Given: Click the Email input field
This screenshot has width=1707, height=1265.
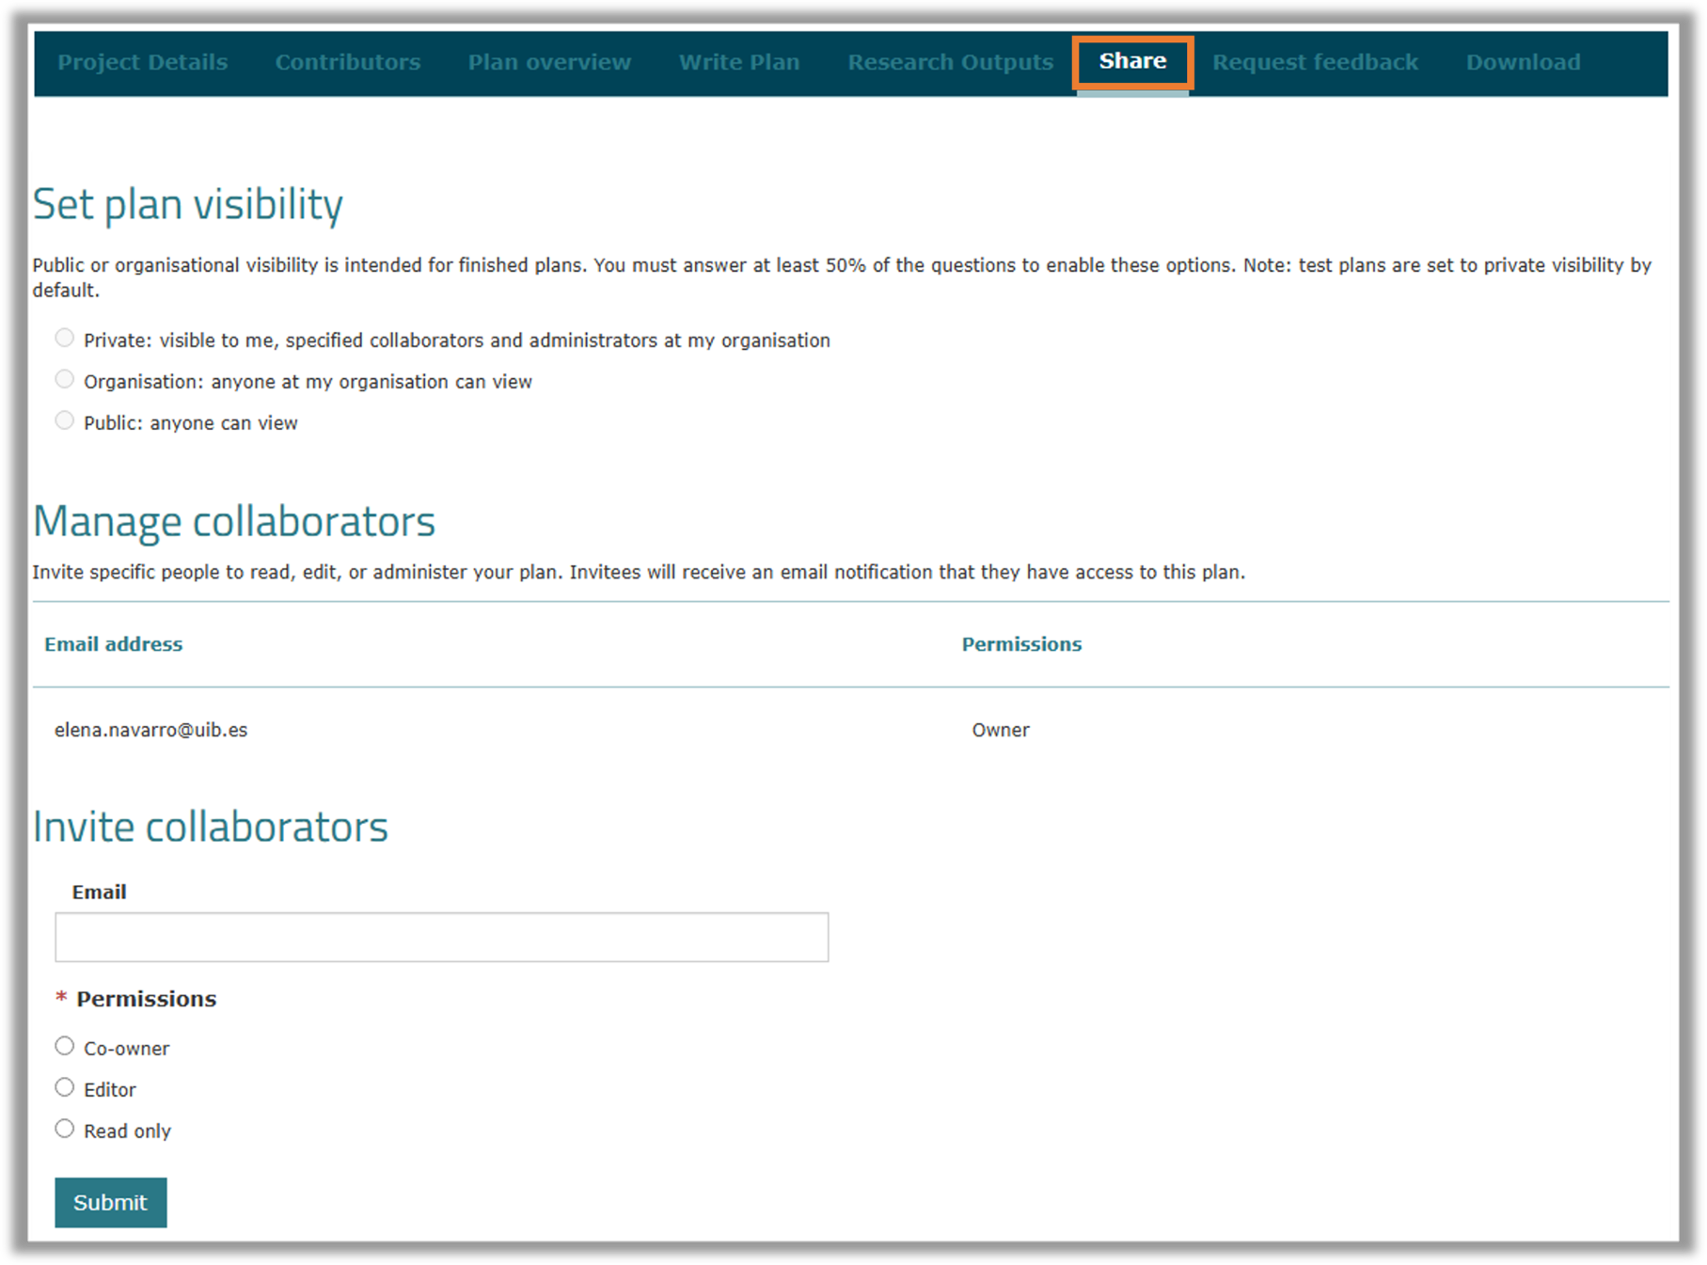Looking at the screenshot, I should pyautogui.click(x=442, y=937).
